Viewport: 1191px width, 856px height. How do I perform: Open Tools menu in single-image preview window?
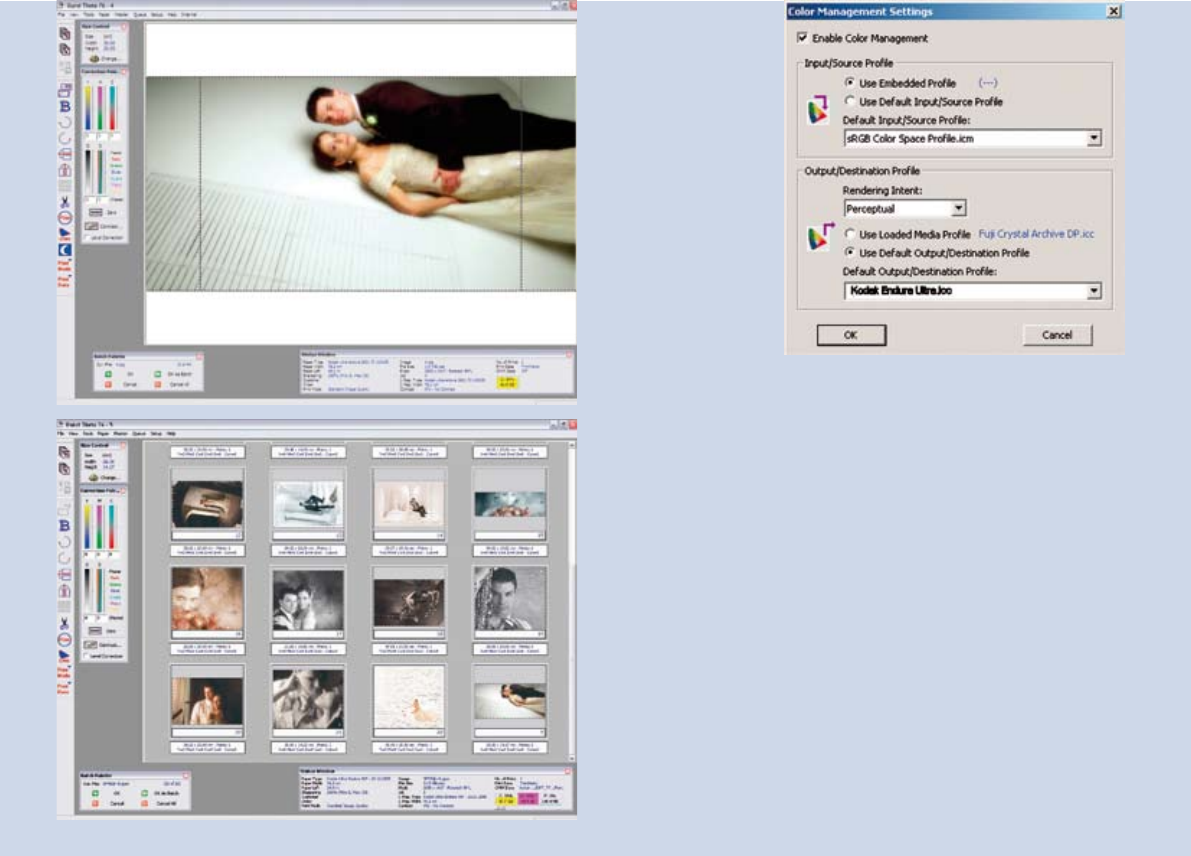pyautogui.click(x=89, y=14)
